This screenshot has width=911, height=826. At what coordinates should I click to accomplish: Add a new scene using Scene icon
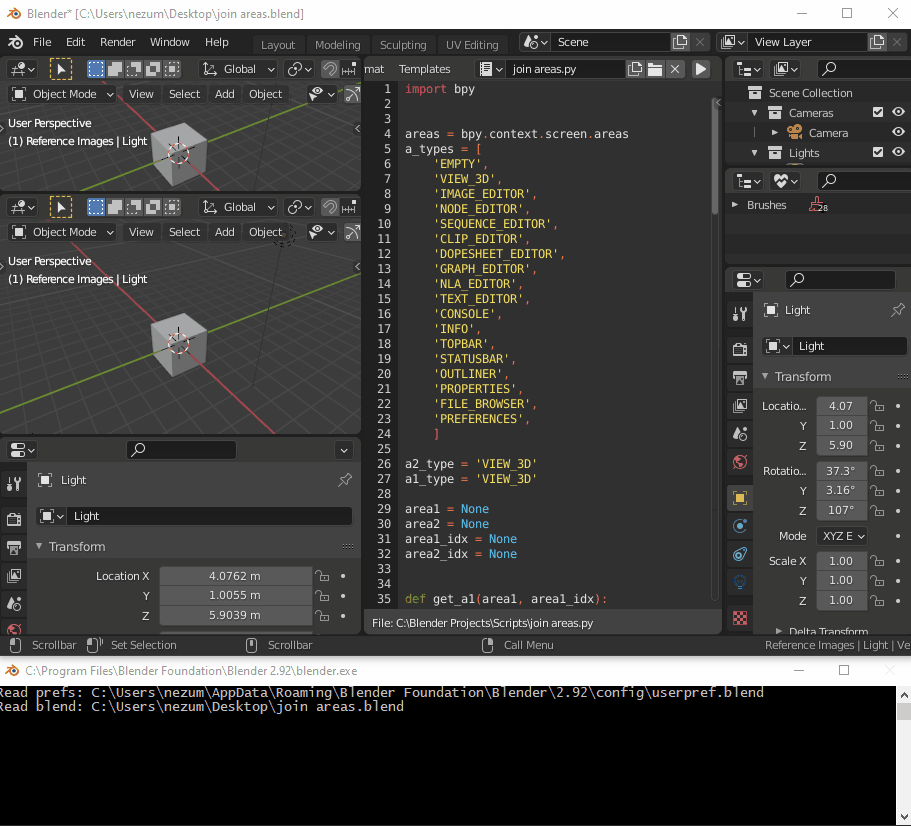[680, 42]
